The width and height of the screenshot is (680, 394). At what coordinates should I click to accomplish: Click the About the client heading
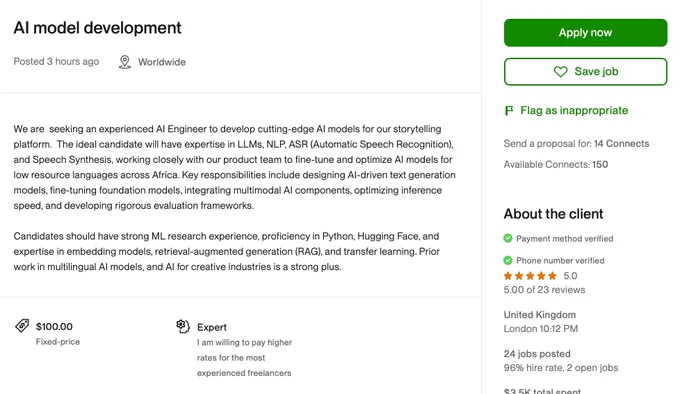coord(553,214)
